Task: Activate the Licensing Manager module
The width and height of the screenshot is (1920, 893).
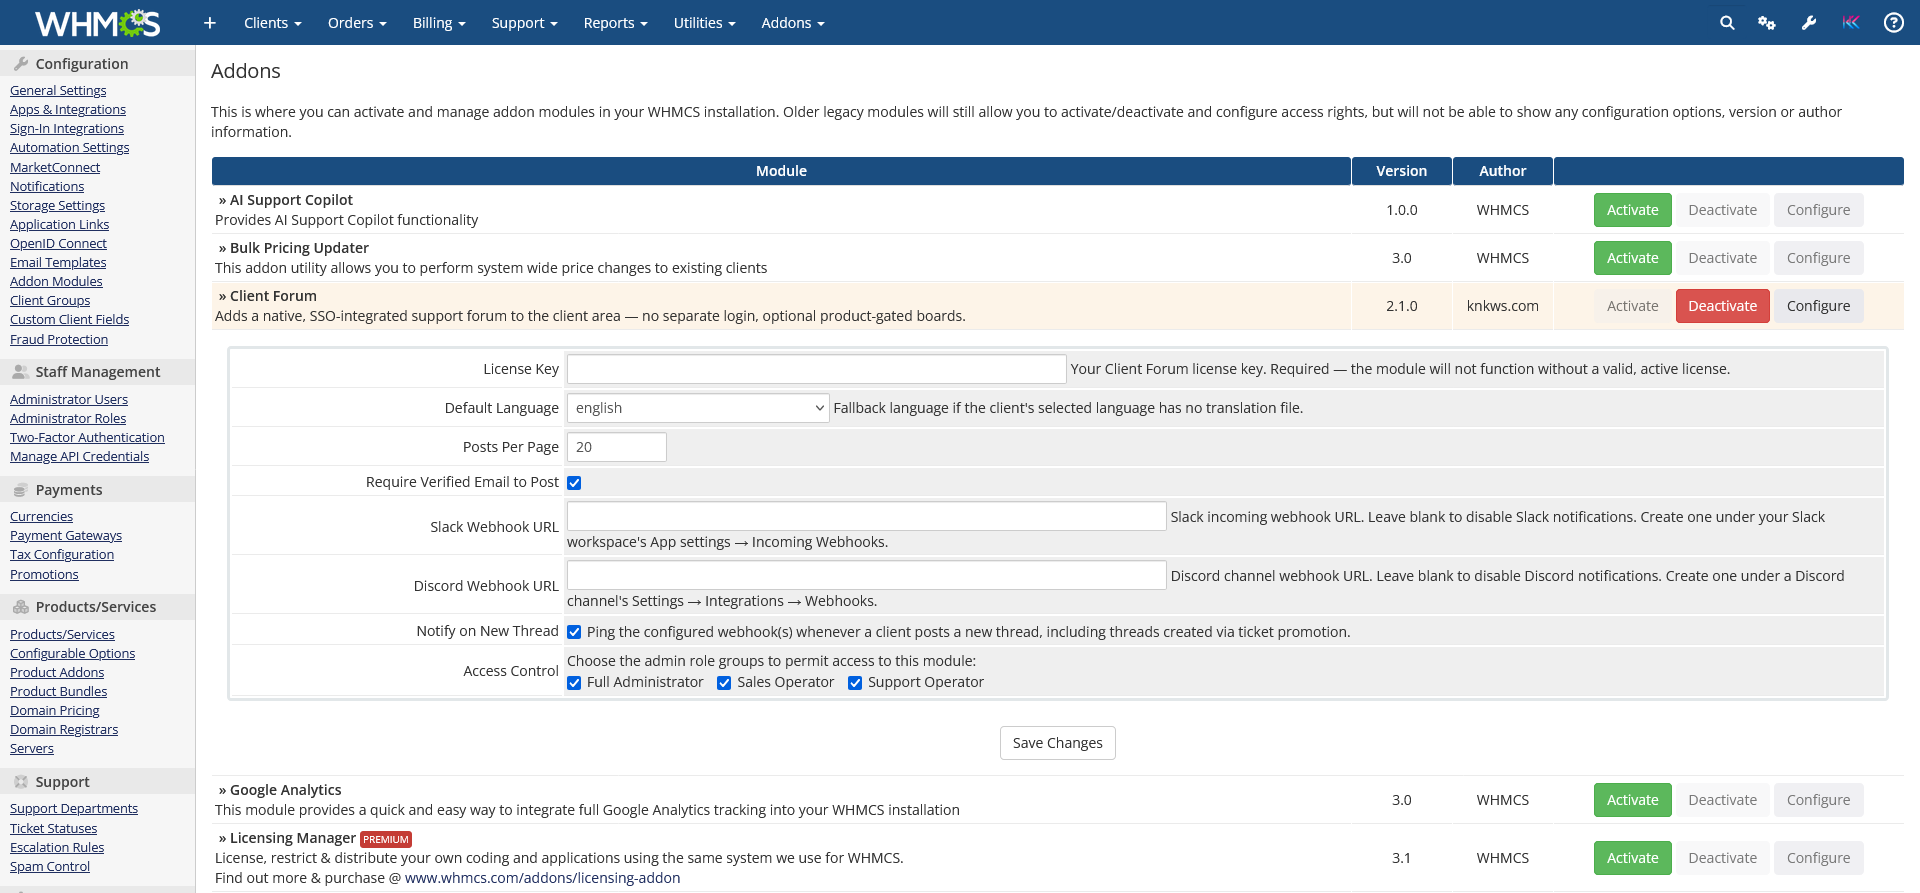Action: point(1632,858)
